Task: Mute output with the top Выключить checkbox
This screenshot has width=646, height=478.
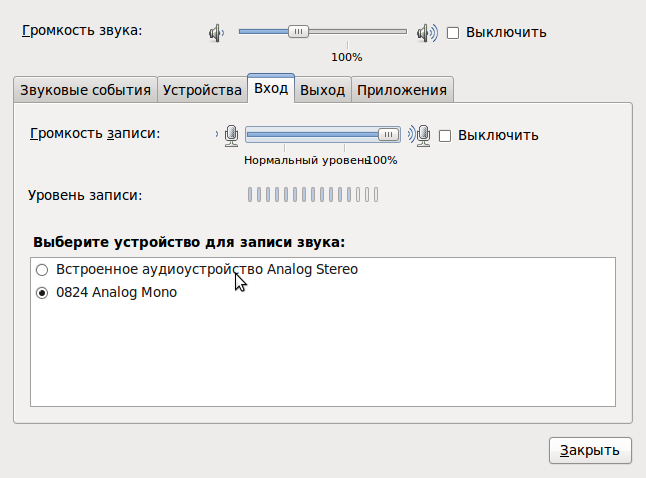Action: (453, 32)
